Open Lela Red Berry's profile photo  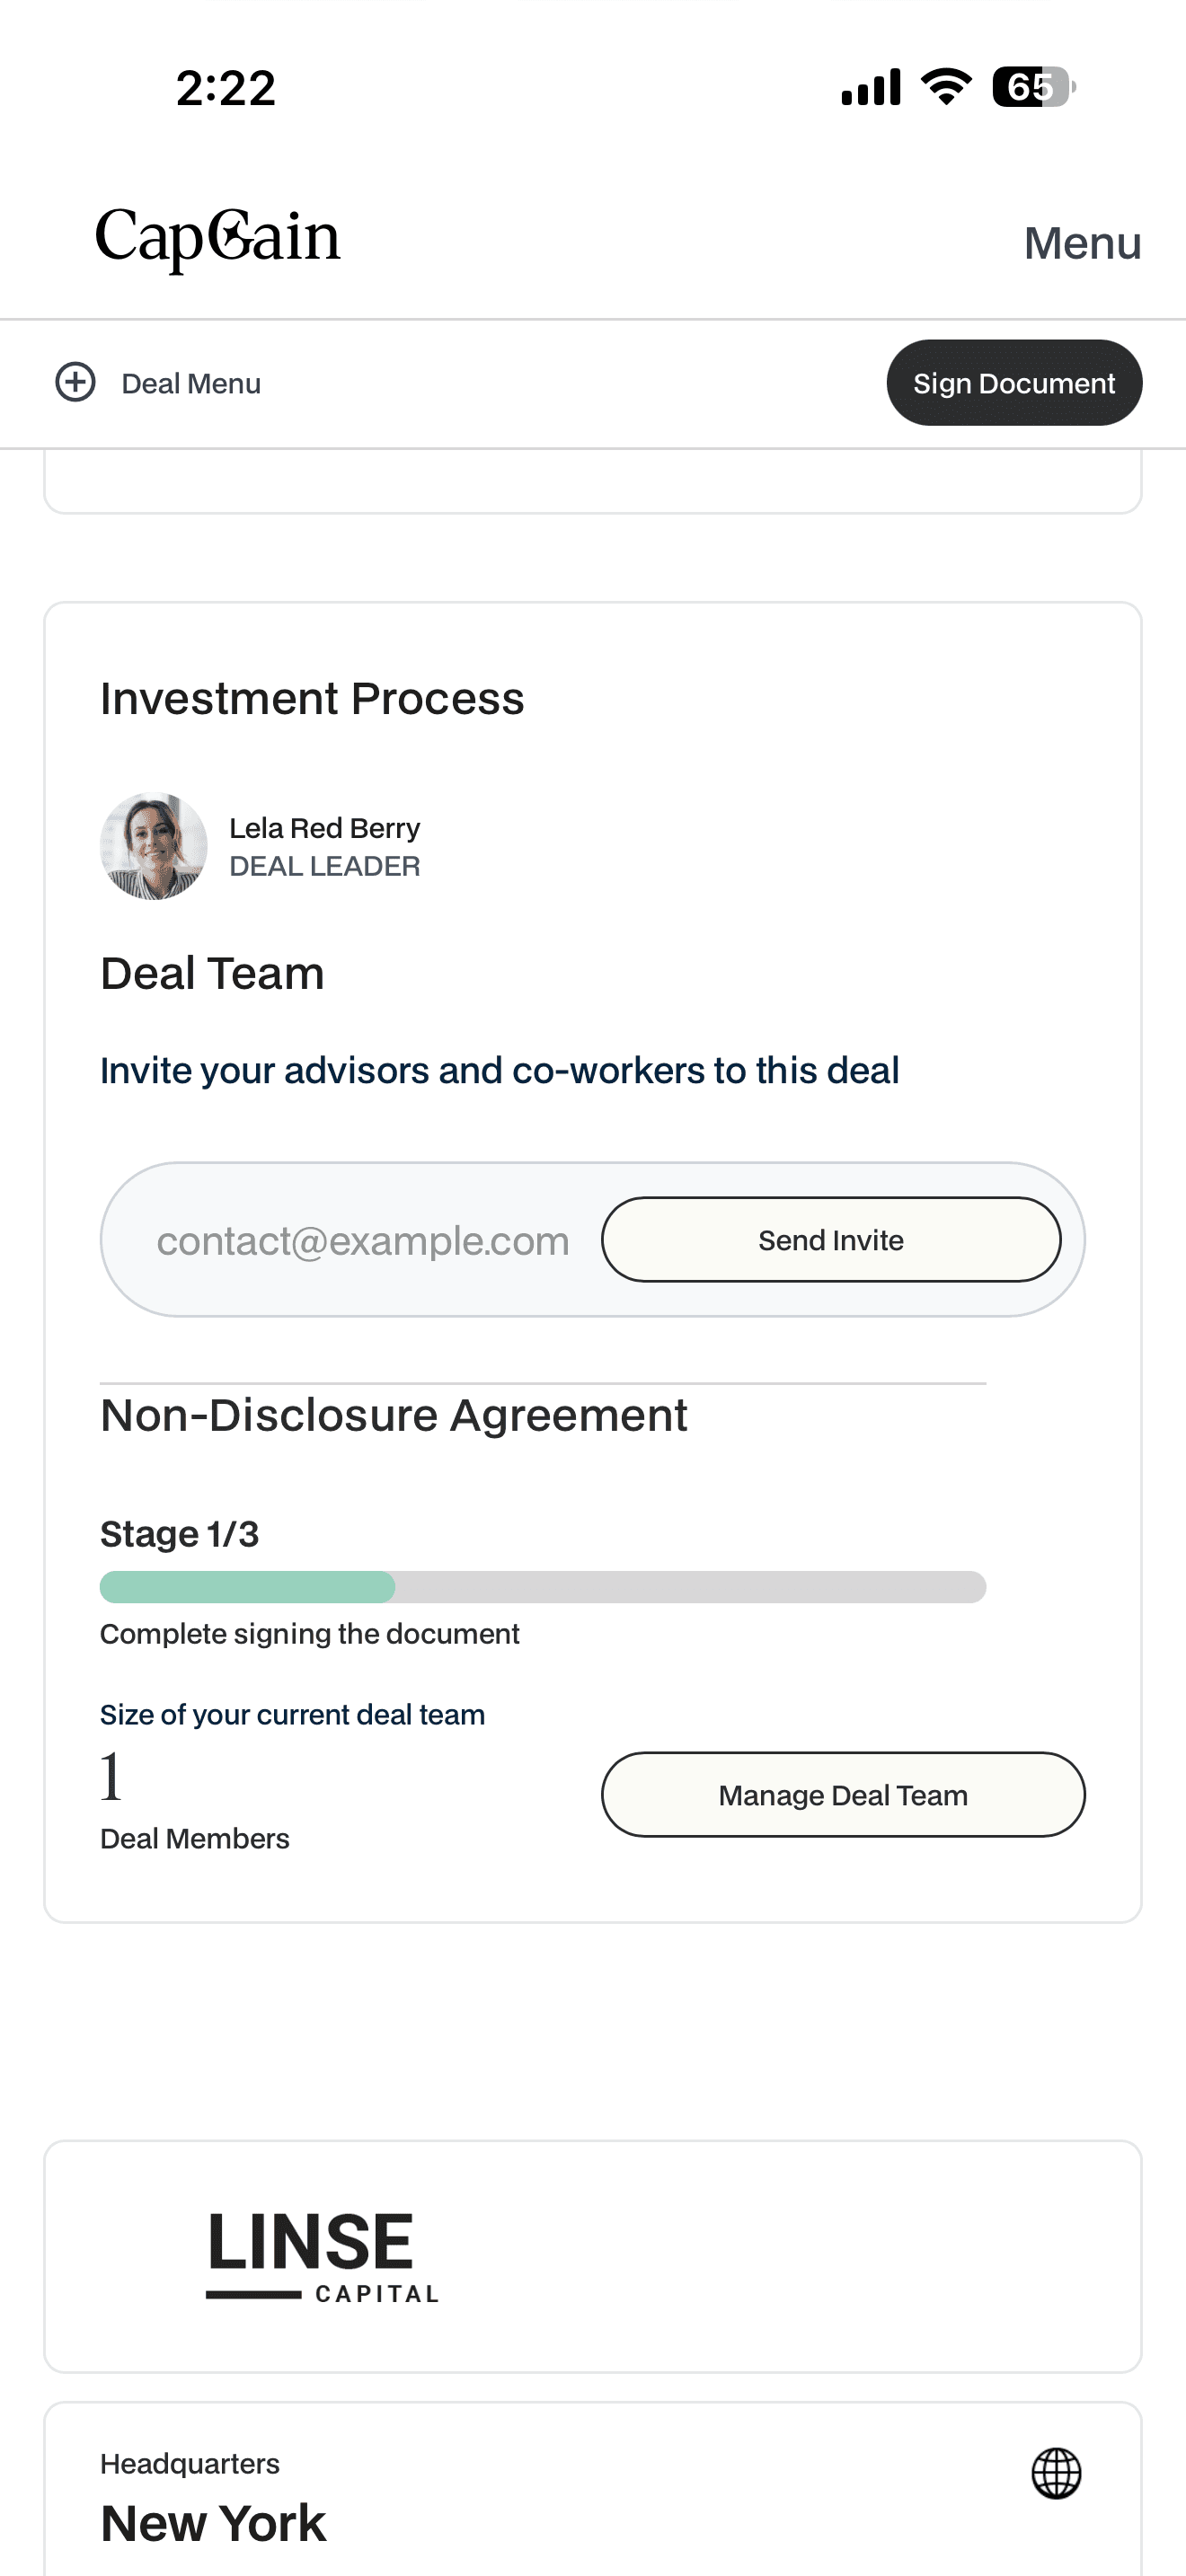pyautogui.click(x=154, y=846)
